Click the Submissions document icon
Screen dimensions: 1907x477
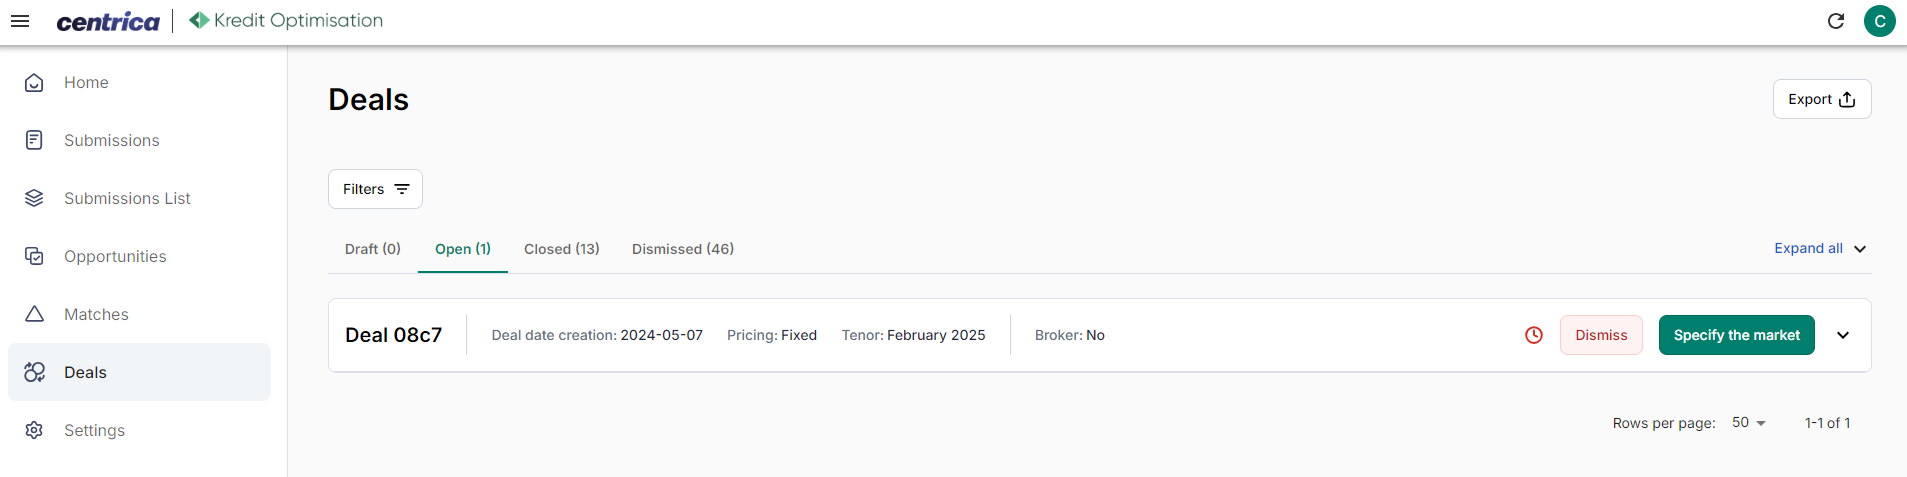[x=34, y=141]
